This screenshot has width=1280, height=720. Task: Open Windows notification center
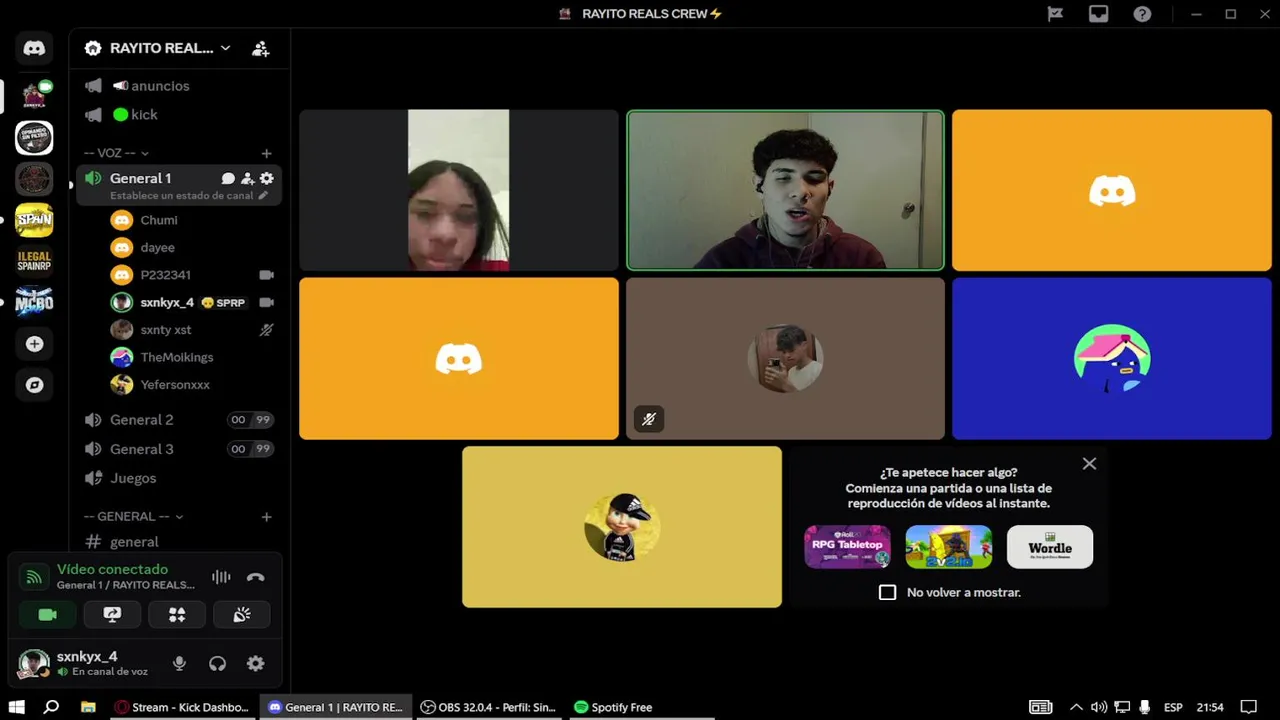(1249, 707)
